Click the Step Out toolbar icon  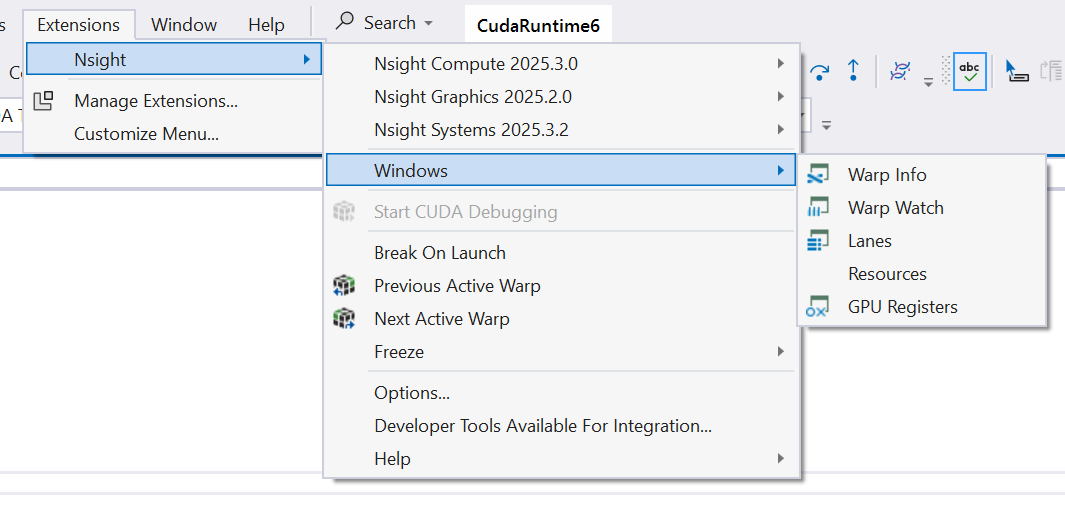pyautogui.click(x=853, y=71)
